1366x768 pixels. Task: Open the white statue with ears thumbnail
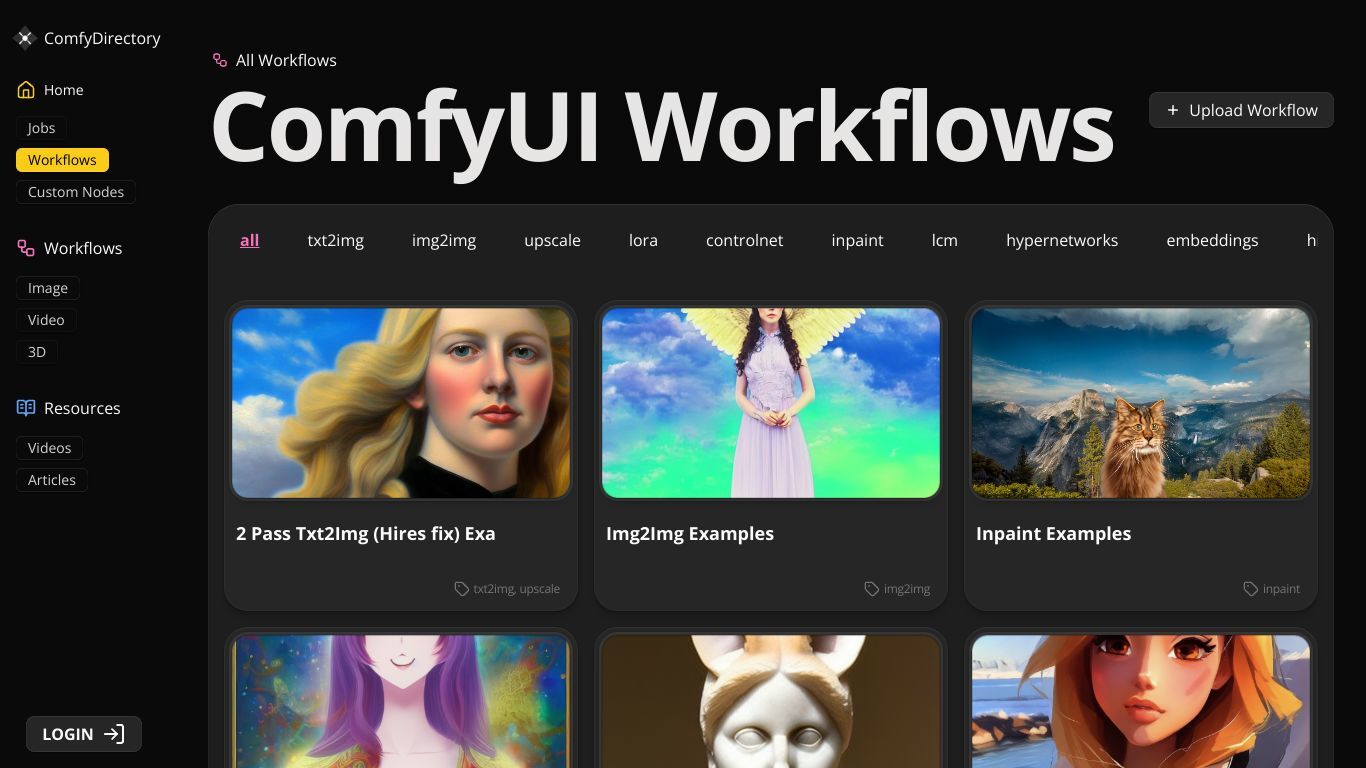coord(771,702)
